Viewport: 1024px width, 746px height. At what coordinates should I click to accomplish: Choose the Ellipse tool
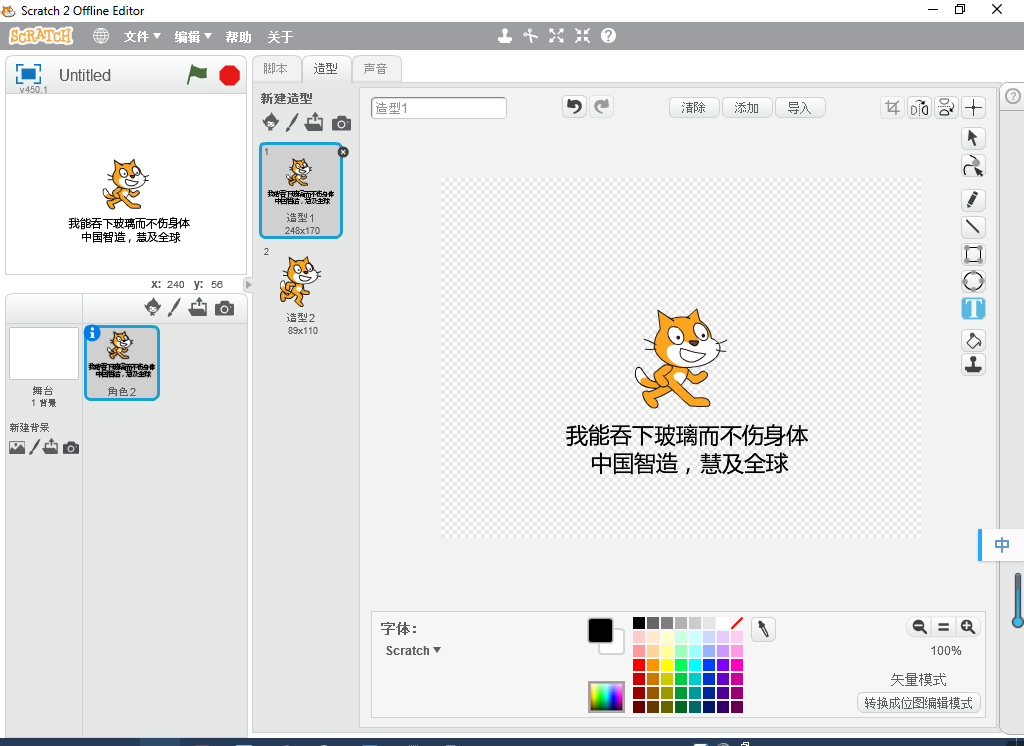pos(973,281)
